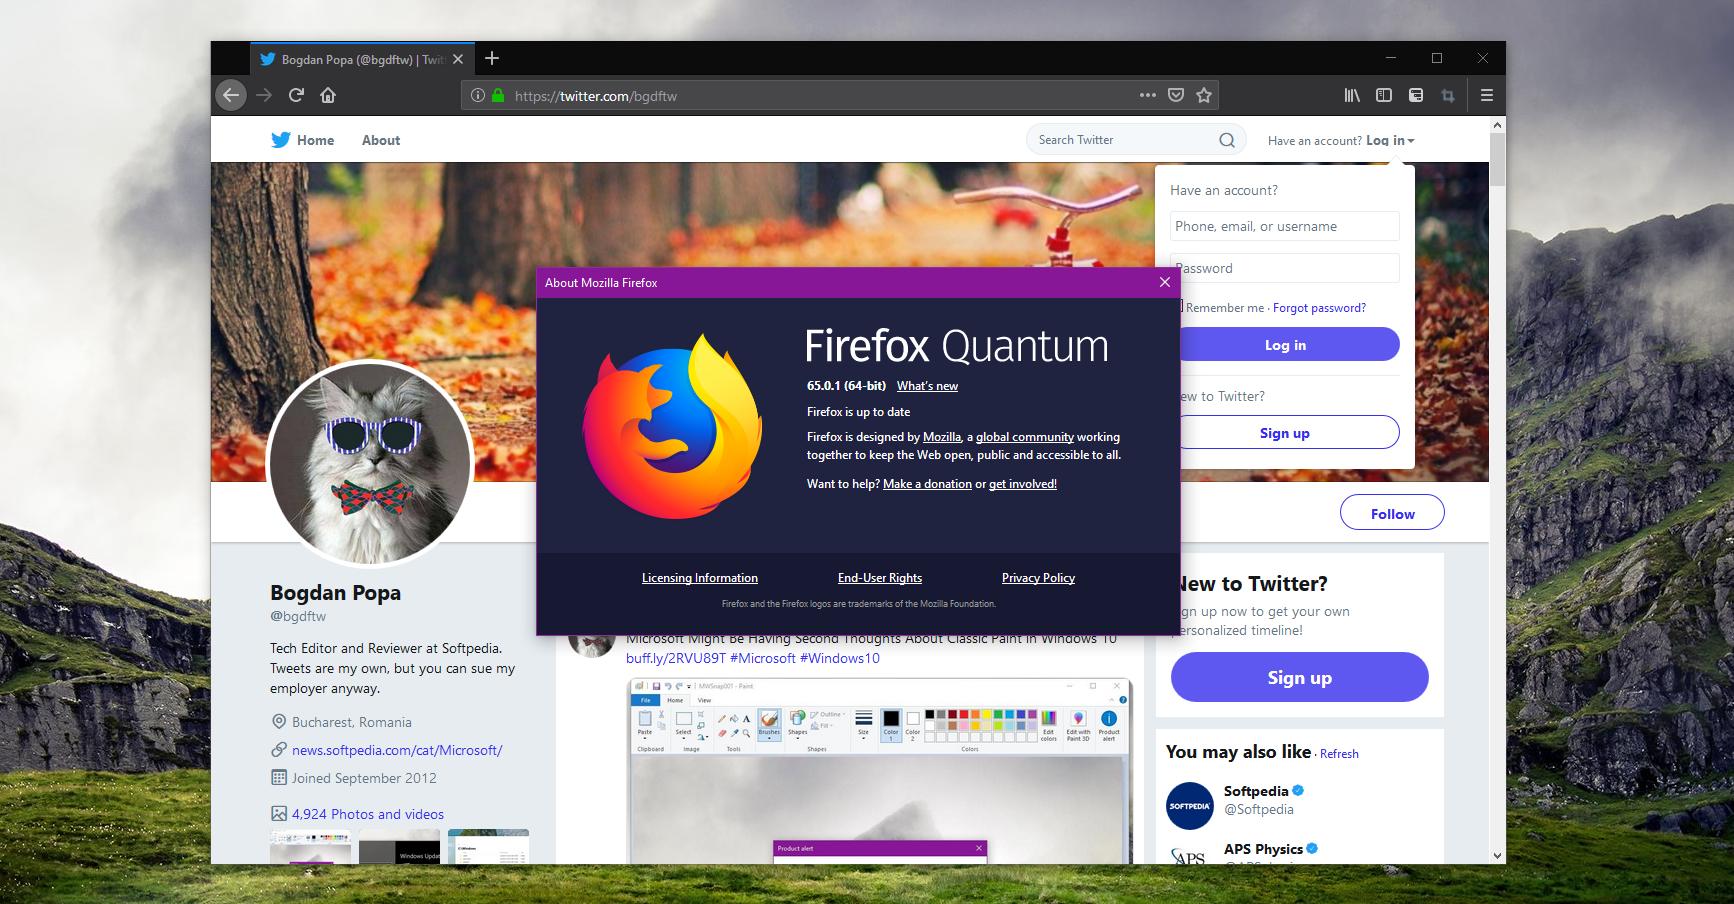Click the Twitter bird logo

coord(282,139)
